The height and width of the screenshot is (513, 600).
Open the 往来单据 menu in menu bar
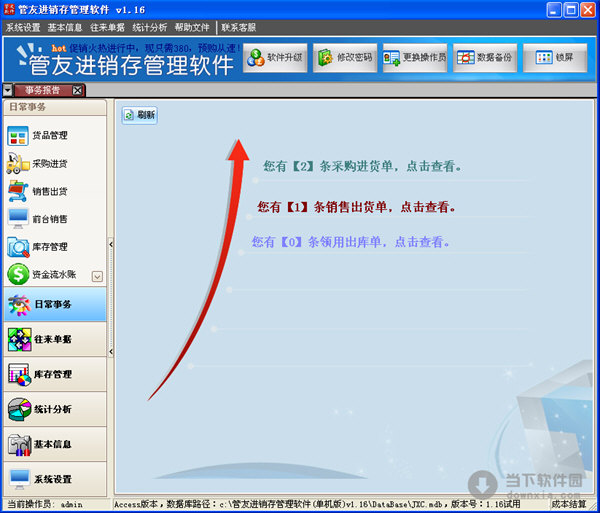pos(108,28)
